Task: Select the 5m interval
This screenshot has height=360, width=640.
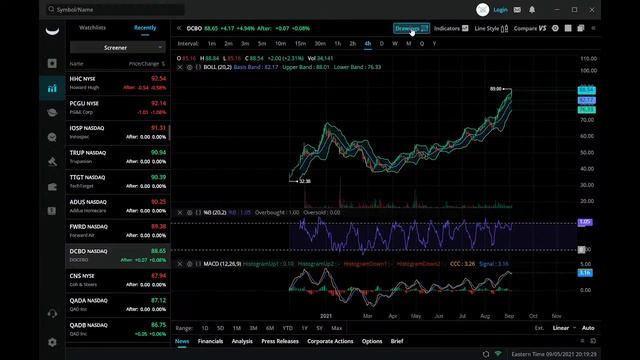Action: [x=262, y=43]
